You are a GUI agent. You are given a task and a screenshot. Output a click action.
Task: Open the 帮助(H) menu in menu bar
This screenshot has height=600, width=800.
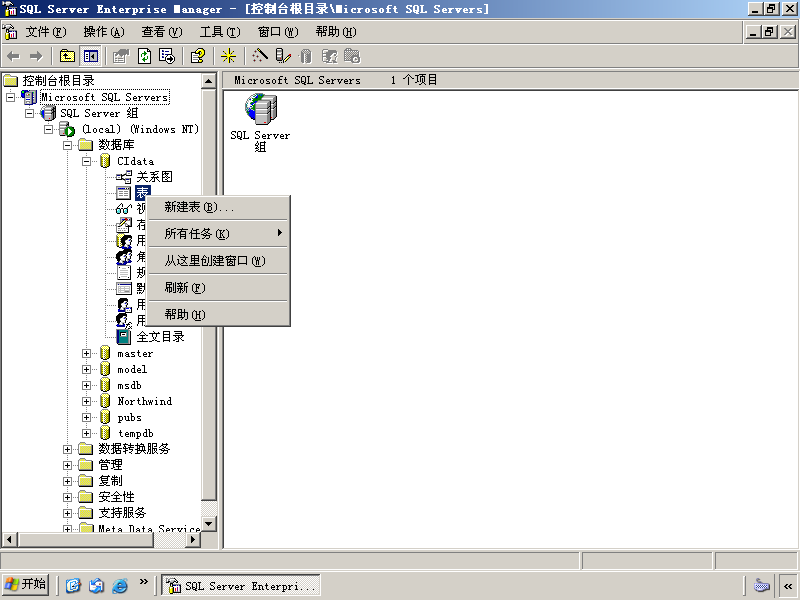tap(336, 32)
